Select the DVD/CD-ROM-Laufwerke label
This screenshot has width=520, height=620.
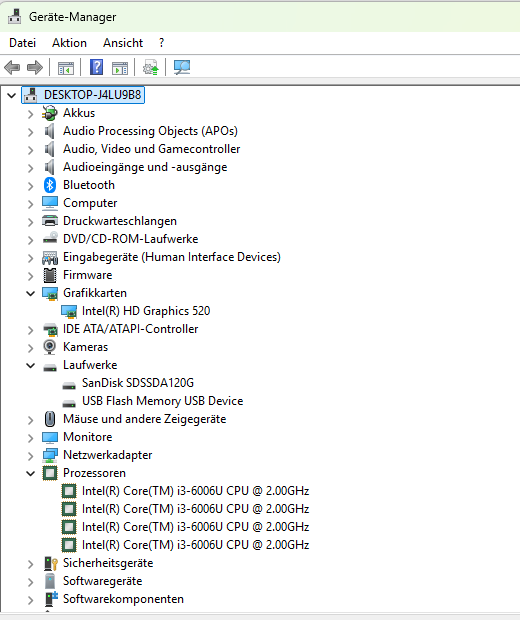[130, 239]
